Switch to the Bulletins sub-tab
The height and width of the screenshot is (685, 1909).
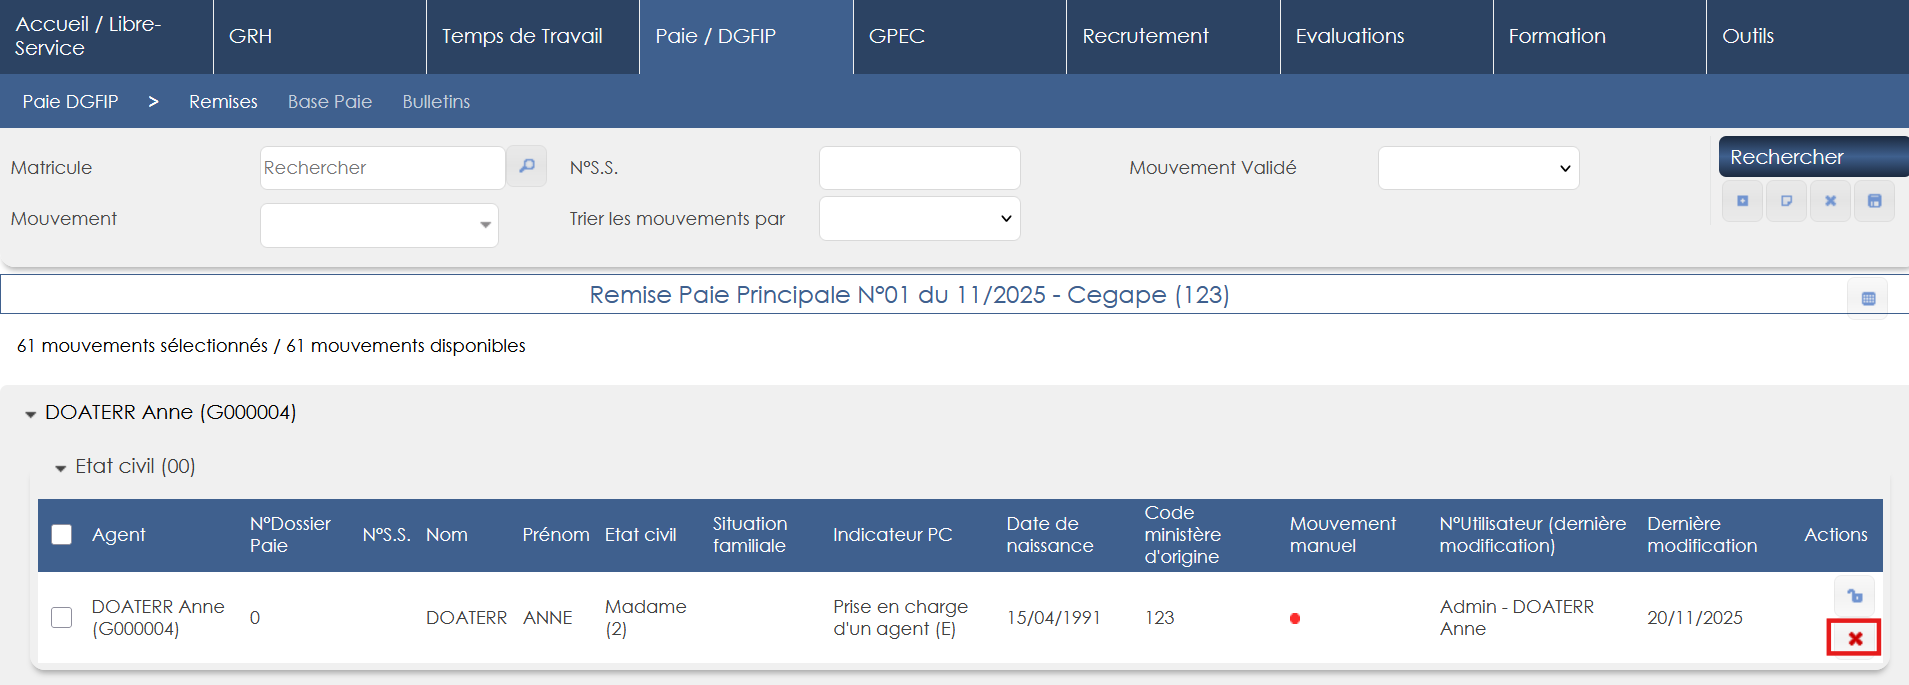coord(436,102)
